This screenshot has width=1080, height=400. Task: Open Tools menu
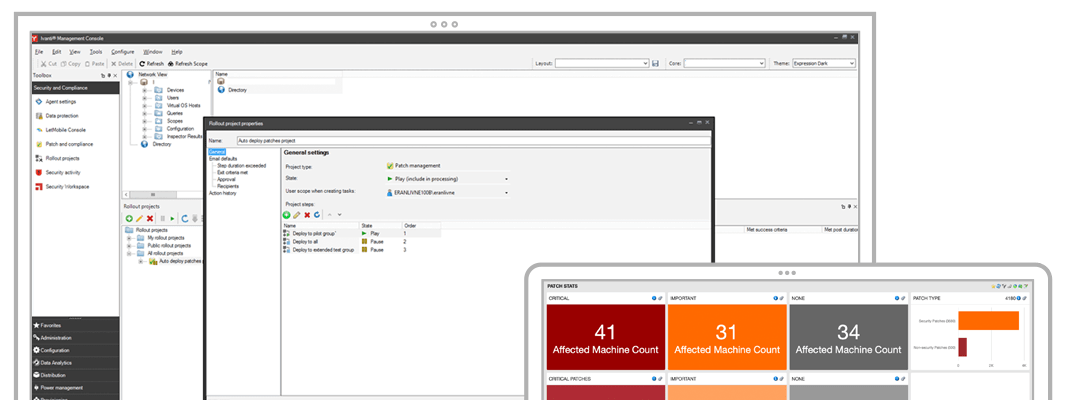(x=96, y=52)
